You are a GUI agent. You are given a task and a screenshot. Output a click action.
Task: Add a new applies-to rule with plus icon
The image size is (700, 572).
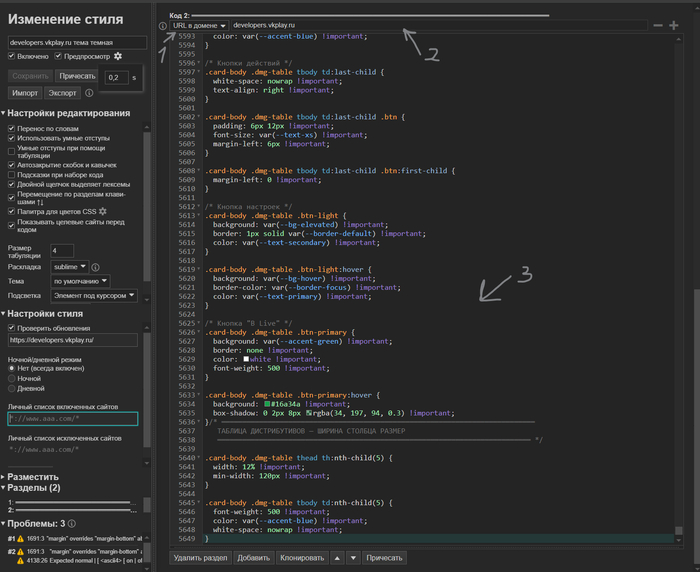click(x=673, y=25)
